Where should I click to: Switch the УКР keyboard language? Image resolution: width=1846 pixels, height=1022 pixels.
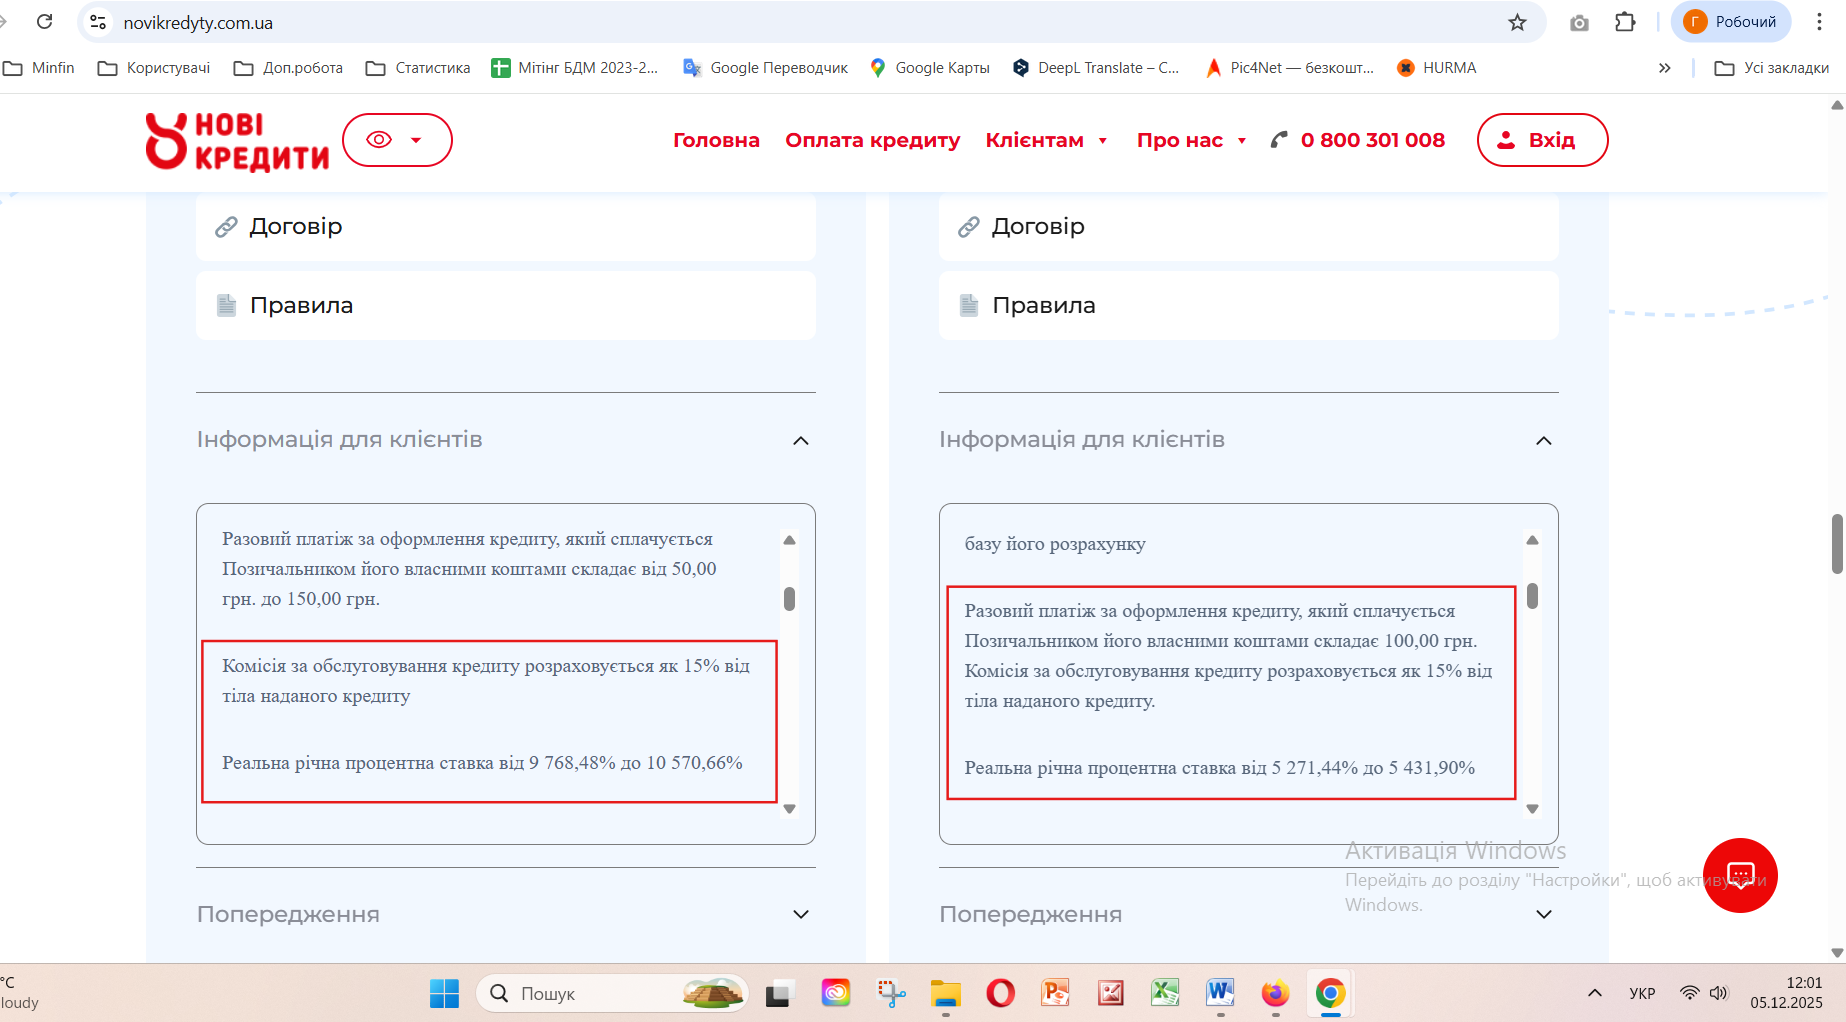[x=1642, y=993]
